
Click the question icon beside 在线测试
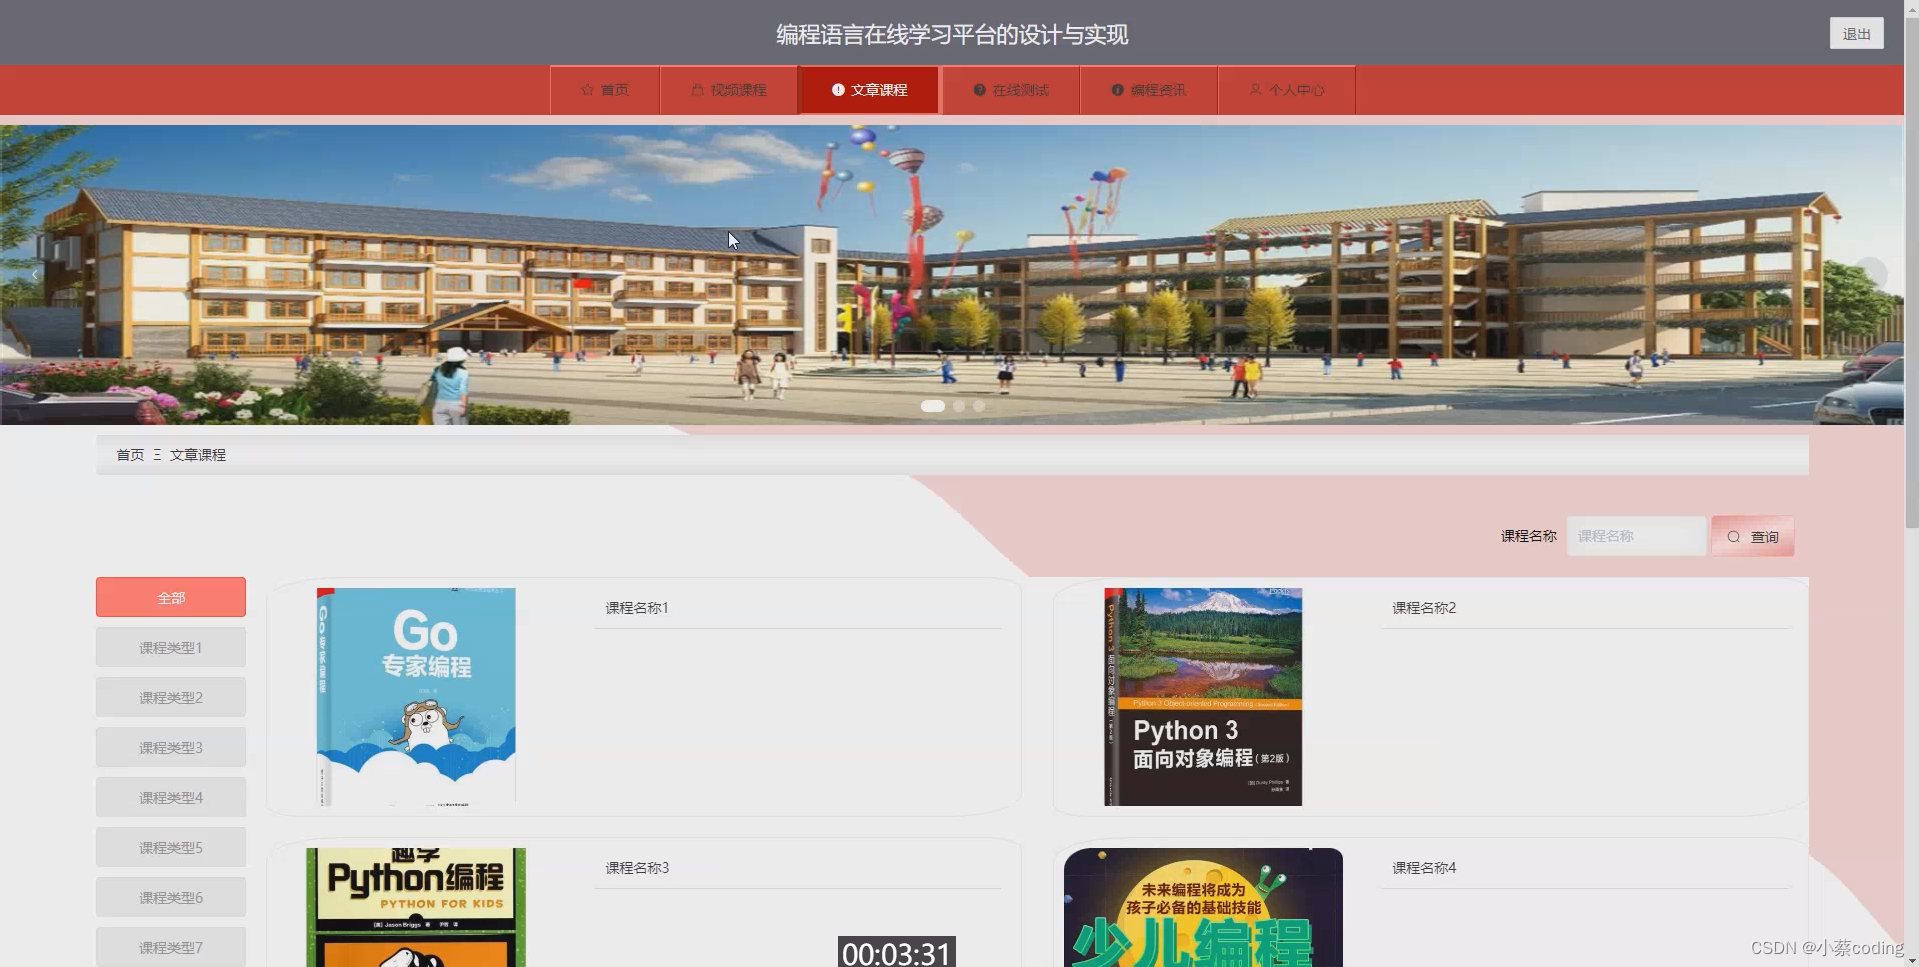[x=979, y=90]
